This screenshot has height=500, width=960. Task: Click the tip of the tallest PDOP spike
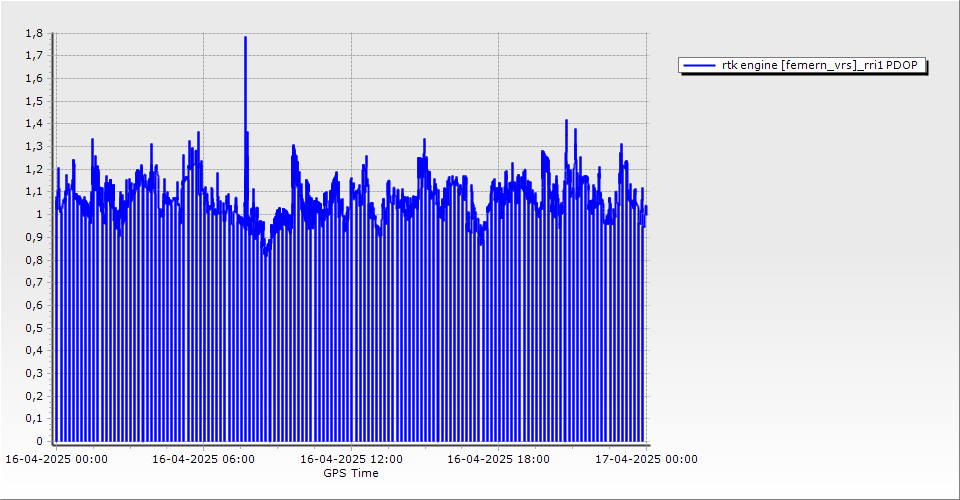pos(245,38)
